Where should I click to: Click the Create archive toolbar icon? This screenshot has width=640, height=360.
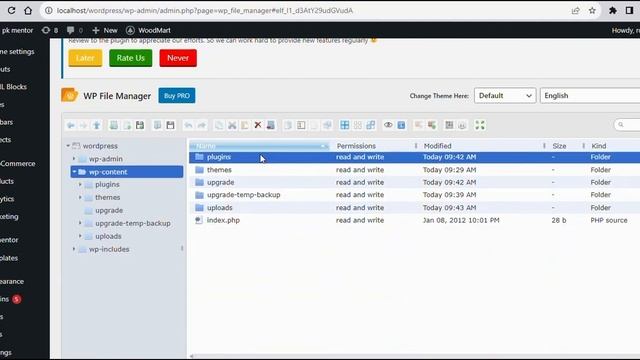click(x=432, y=125)
